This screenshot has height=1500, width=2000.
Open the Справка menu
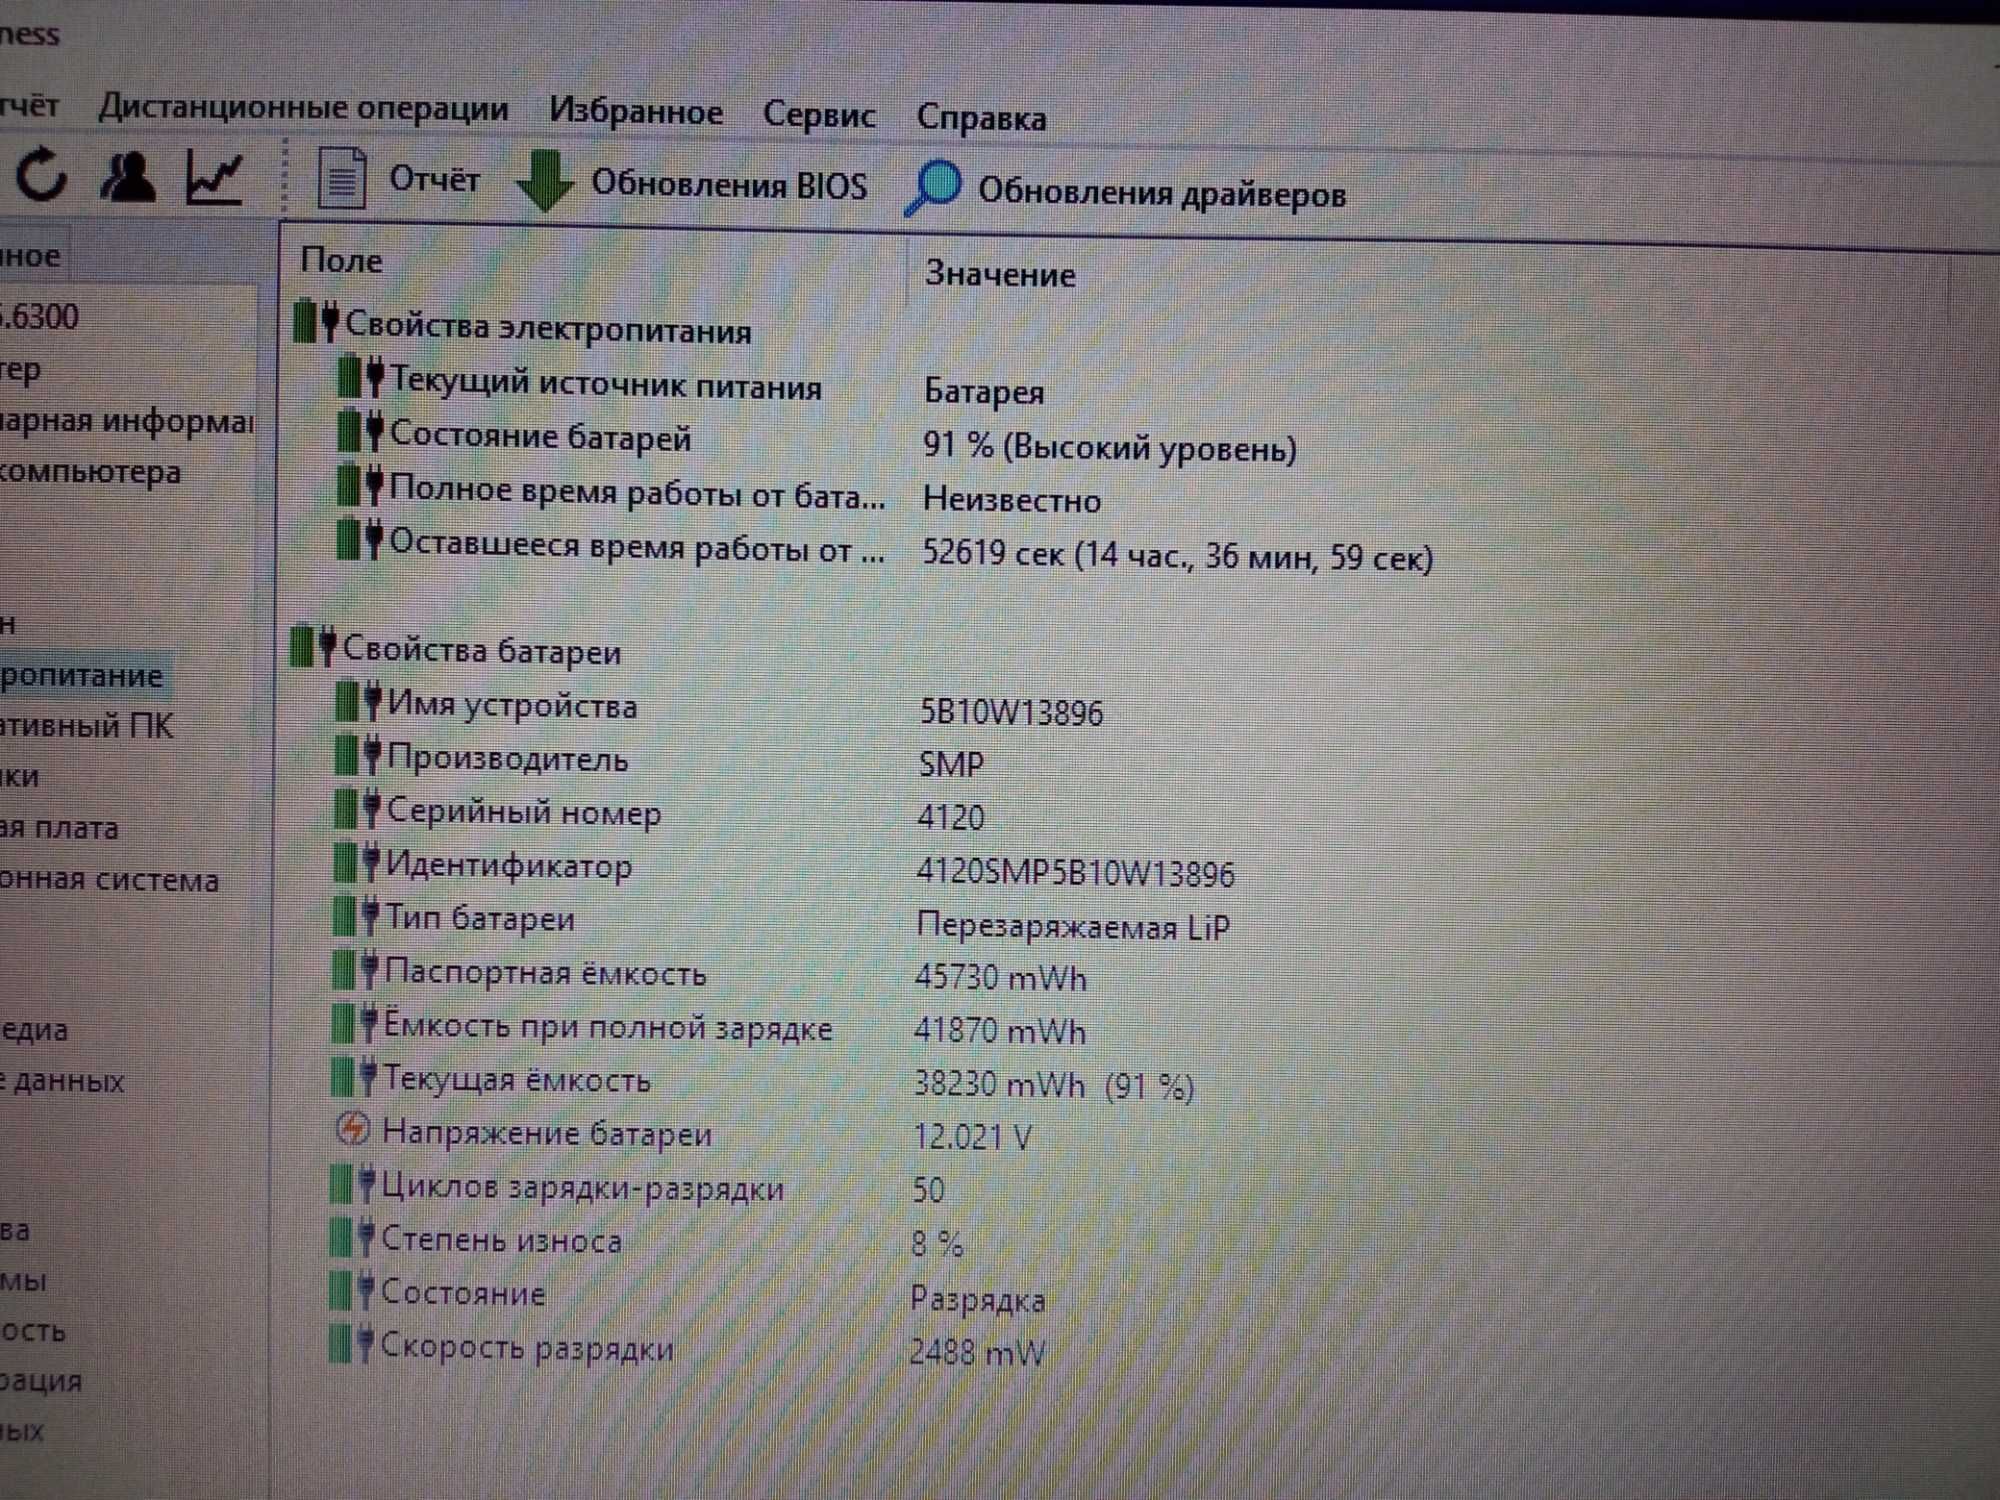[x=981, y=118]
